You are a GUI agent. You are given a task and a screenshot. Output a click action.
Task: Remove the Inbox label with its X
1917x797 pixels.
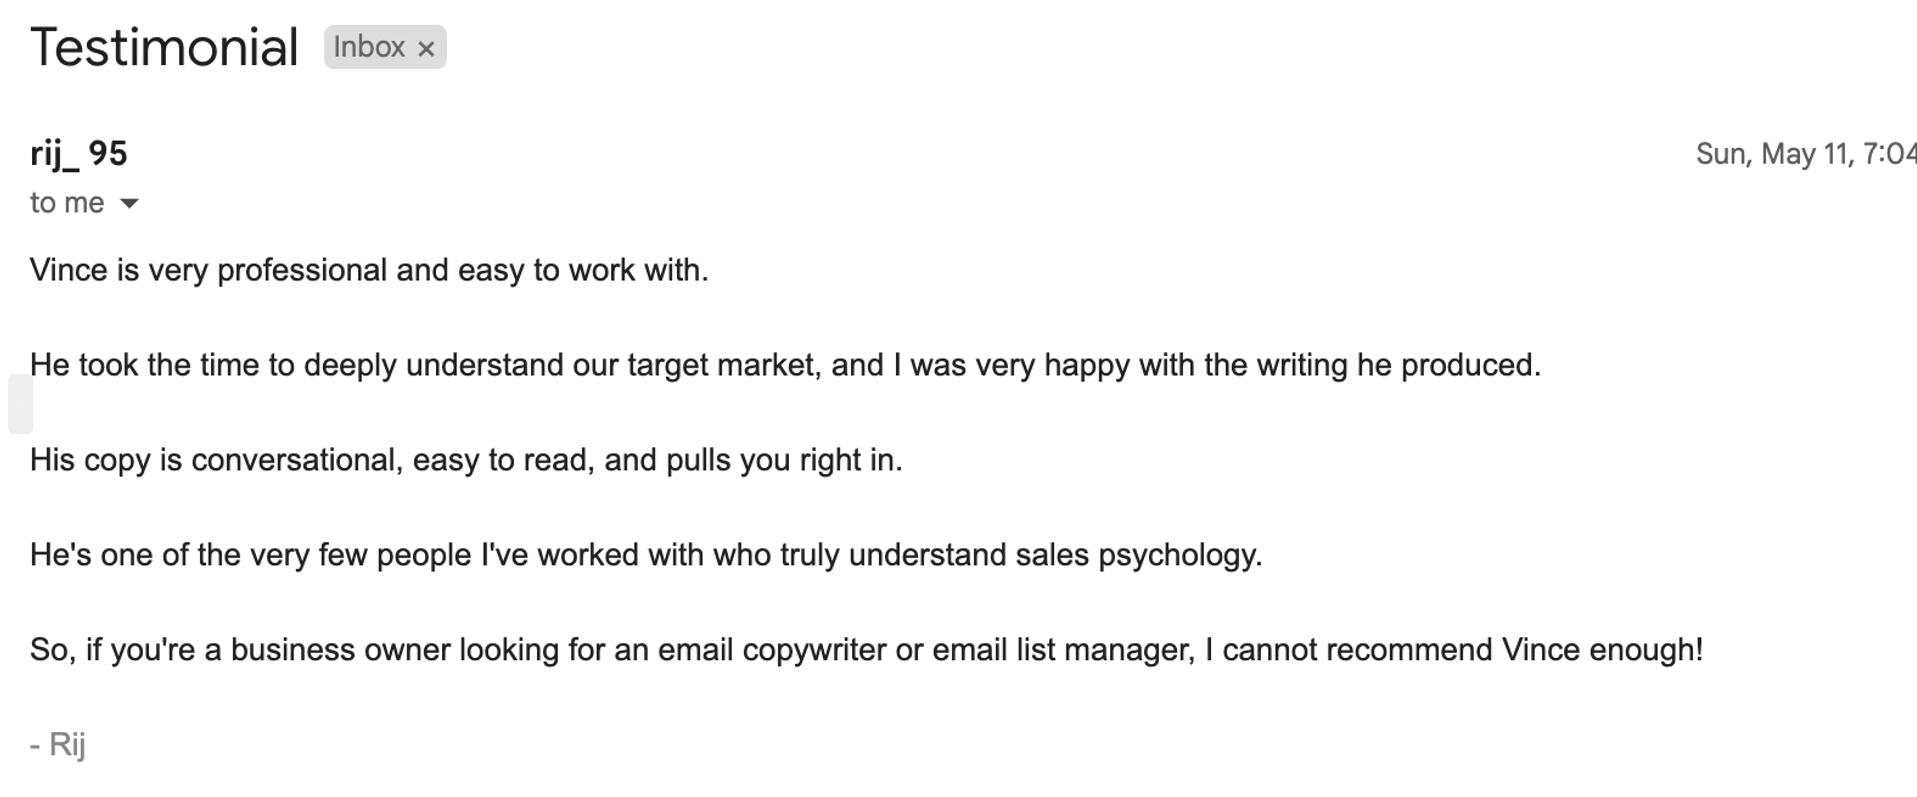click(426, 49)
